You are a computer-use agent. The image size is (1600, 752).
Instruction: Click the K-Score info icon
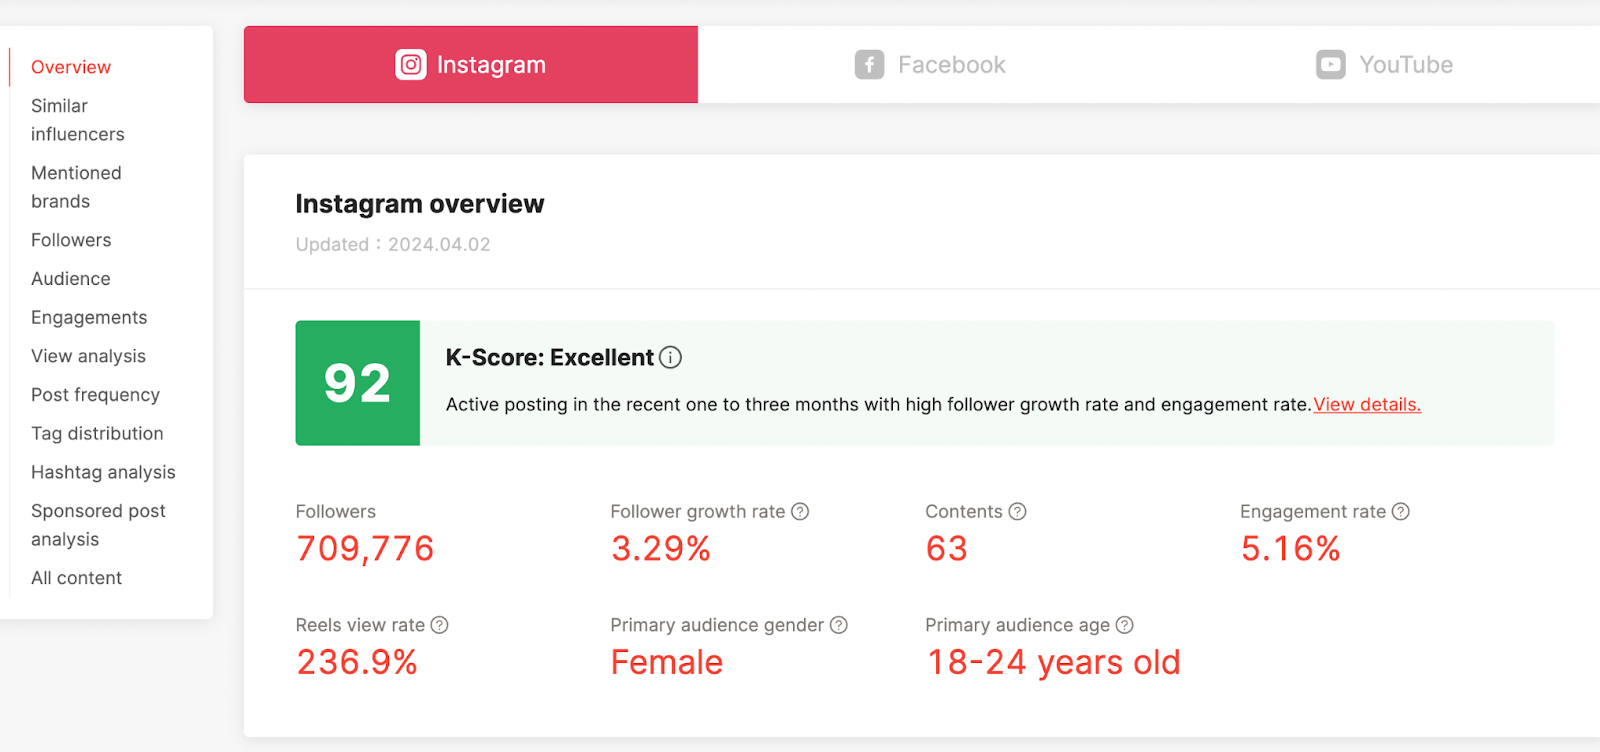click(671, 358)
